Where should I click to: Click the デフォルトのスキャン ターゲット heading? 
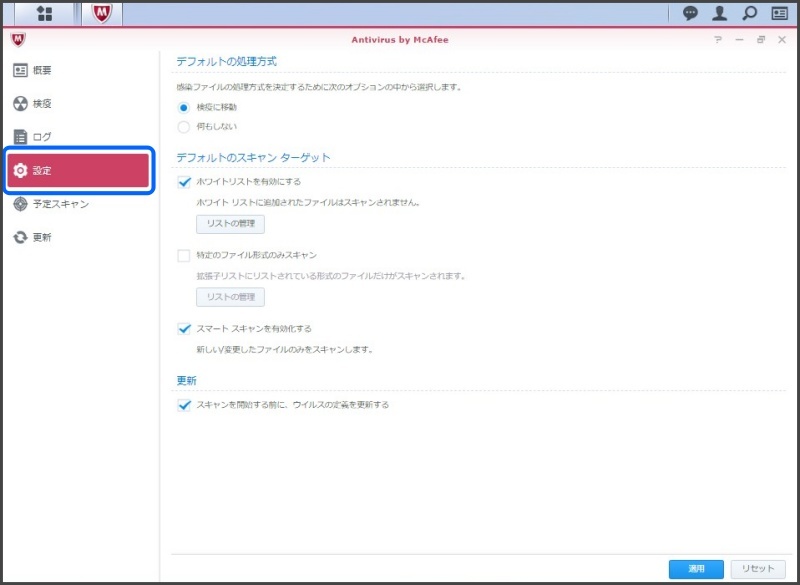254,158
